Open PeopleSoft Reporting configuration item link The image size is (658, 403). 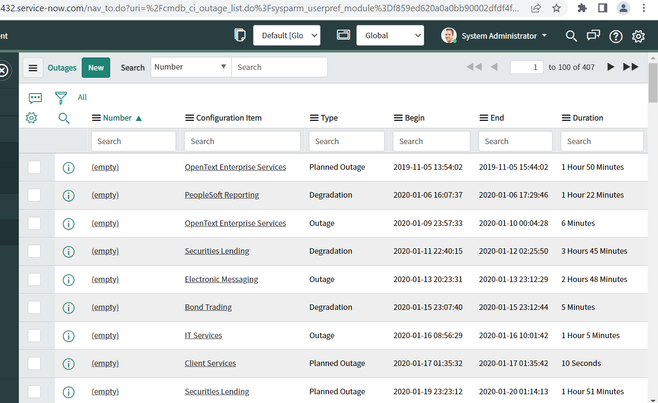pos(222,195)
